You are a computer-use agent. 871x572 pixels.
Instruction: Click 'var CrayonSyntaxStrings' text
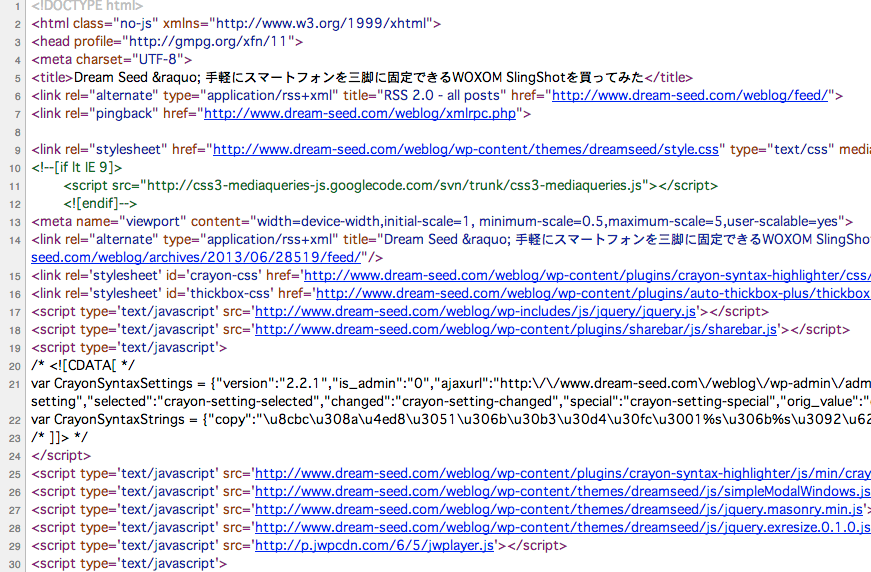pyautogui.click(x=108, y=419)
